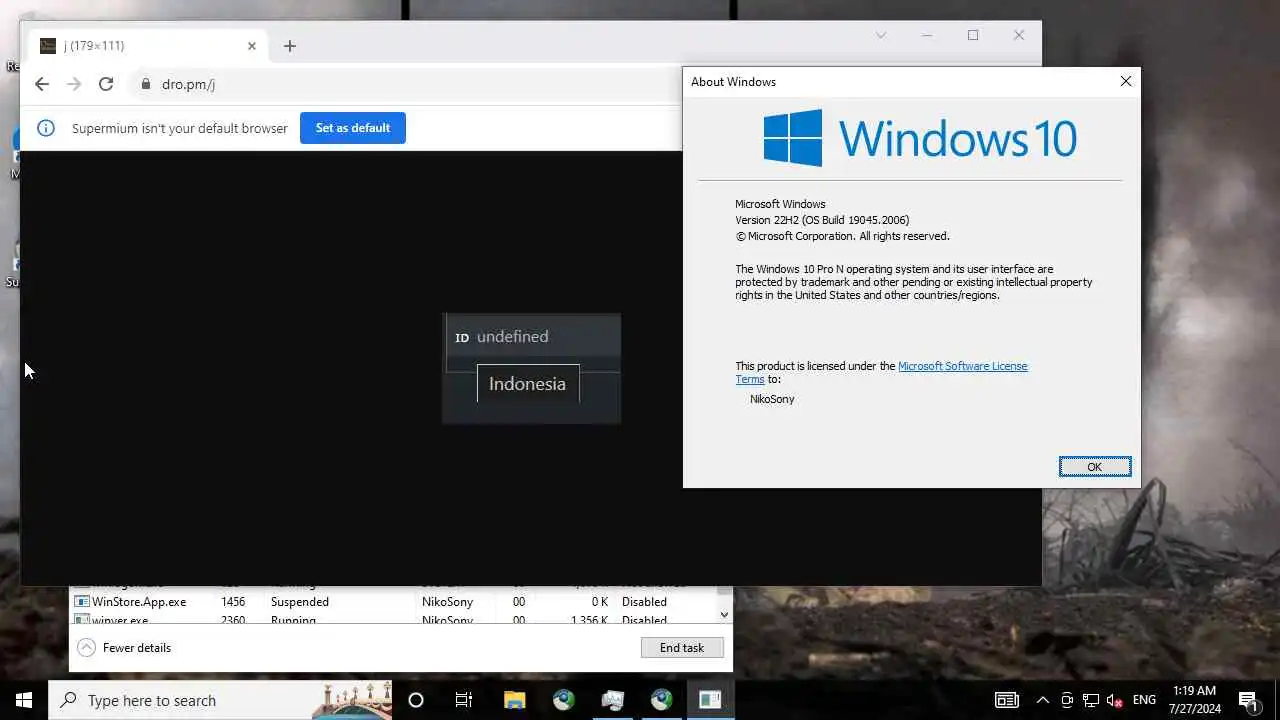The width and height of the screenshot is (1280, 720).
Task: Click OK in About Windows dialog
Action: [1095, 467]
